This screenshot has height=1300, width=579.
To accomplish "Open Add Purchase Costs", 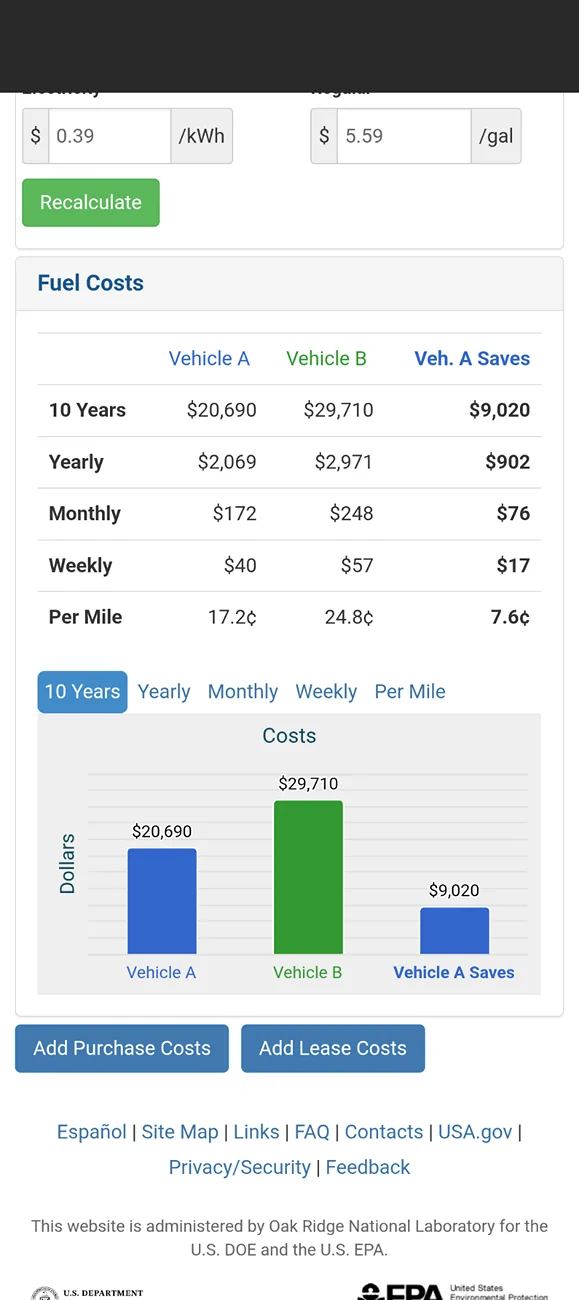I will (121, 1048).
